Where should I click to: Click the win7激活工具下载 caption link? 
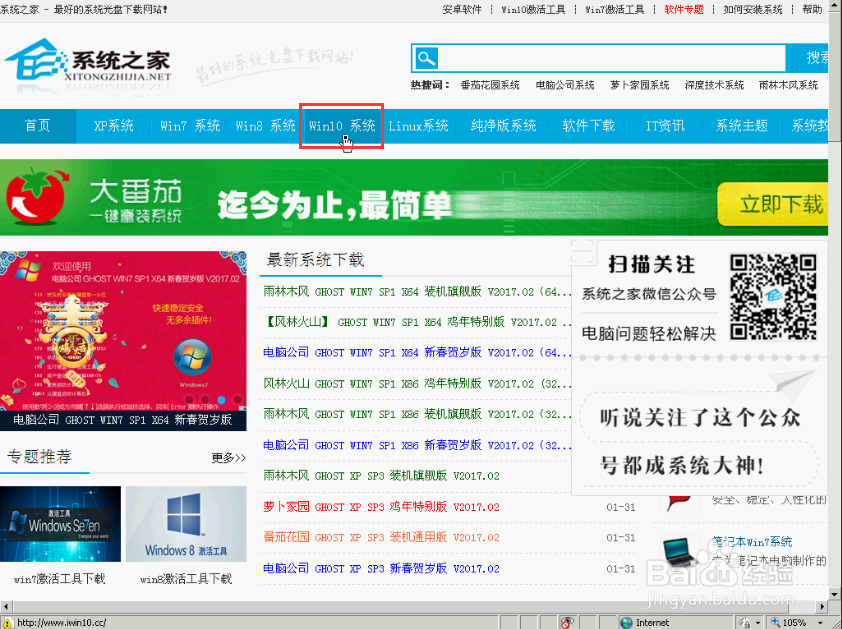tap(60, 579)
